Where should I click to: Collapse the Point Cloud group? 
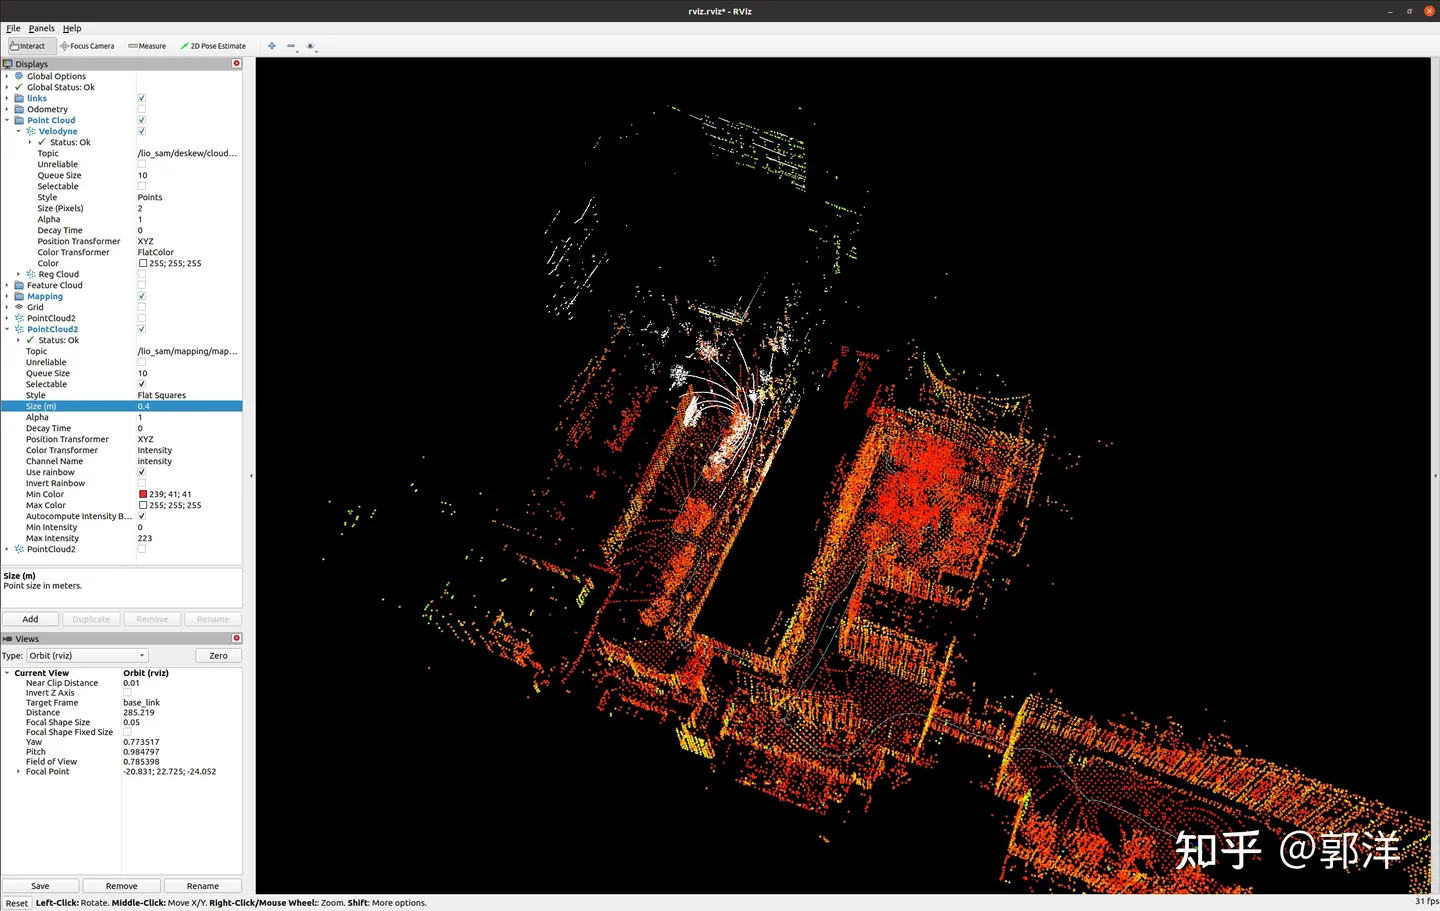(x=7, y=120)
